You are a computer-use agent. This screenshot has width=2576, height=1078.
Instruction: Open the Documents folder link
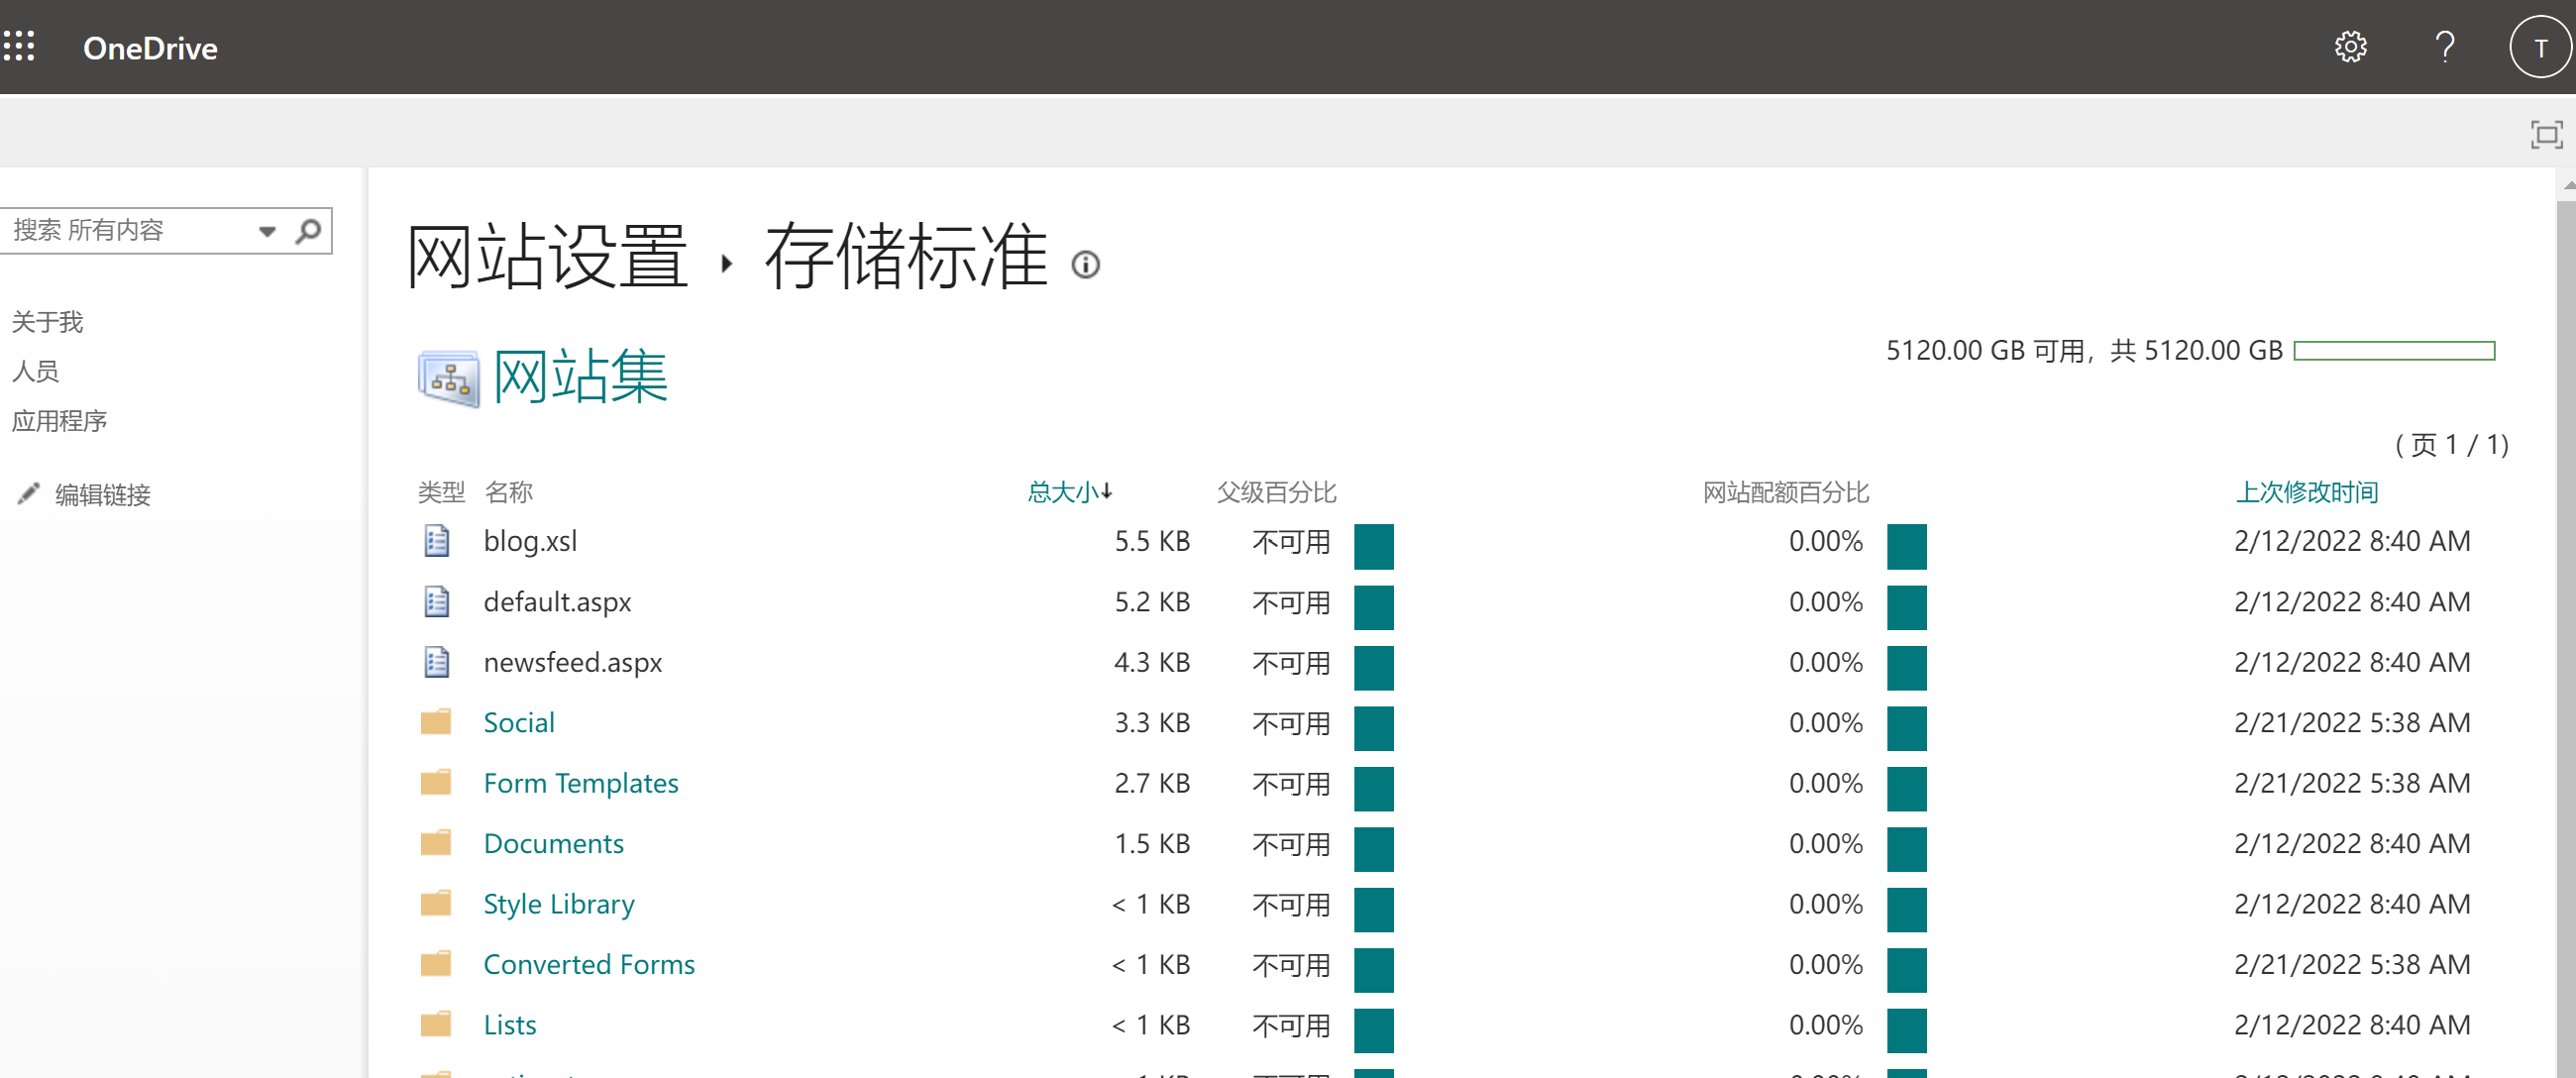coord(553,843)
